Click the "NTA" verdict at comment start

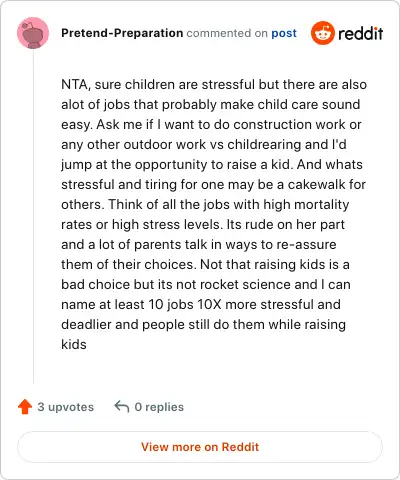point(75,85)
